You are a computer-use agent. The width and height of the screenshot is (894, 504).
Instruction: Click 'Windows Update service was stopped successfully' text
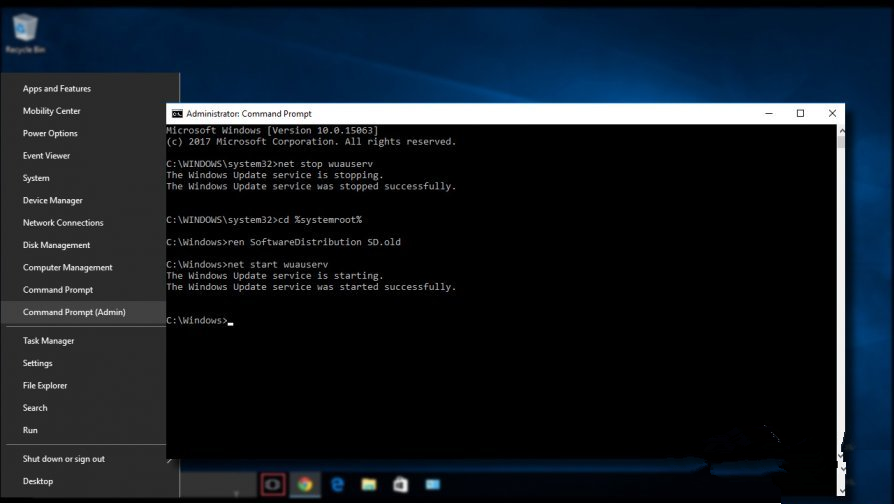[311, 186]
